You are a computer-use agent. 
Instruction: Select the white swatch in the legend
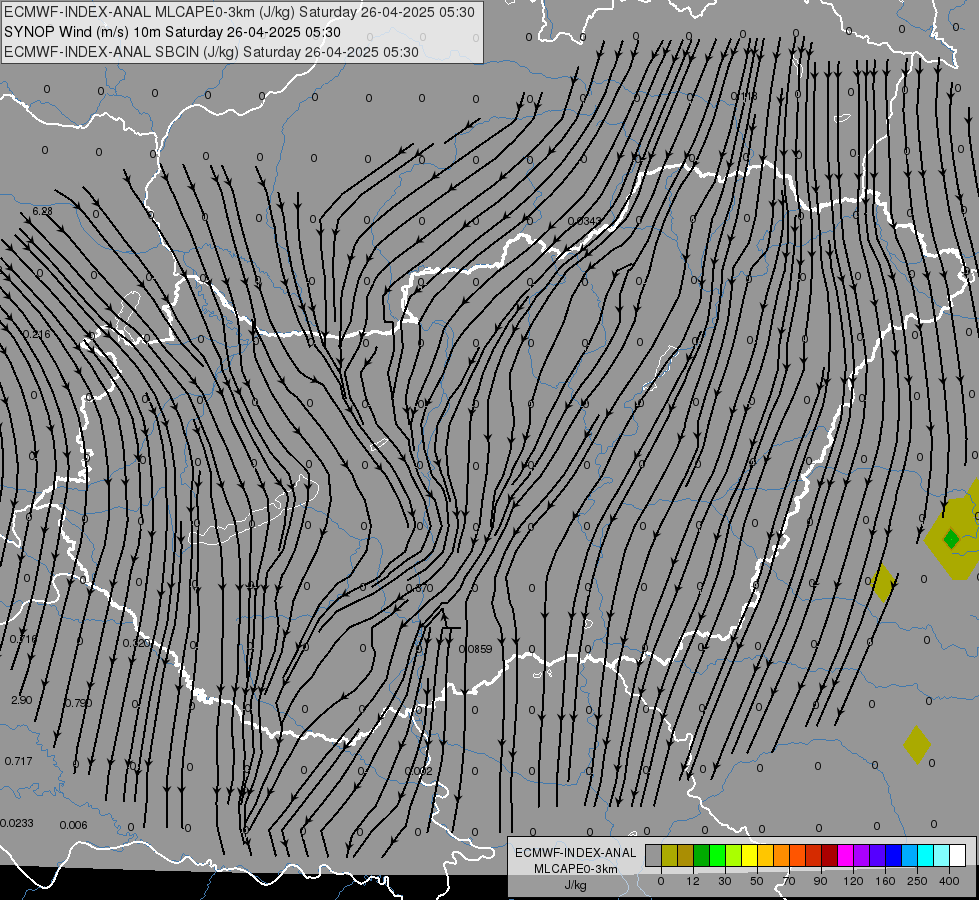958,855
